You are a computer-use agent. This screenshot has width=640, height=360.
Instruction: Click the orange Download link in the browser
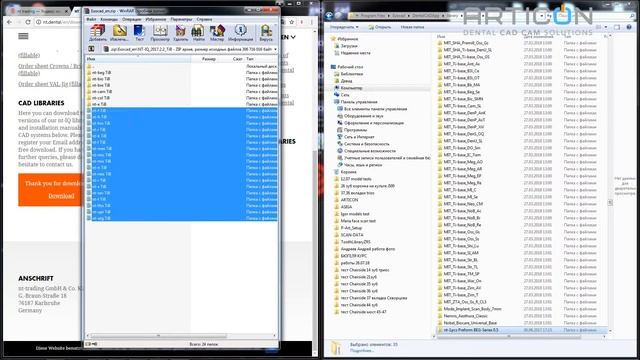click(x=61, y=196)
